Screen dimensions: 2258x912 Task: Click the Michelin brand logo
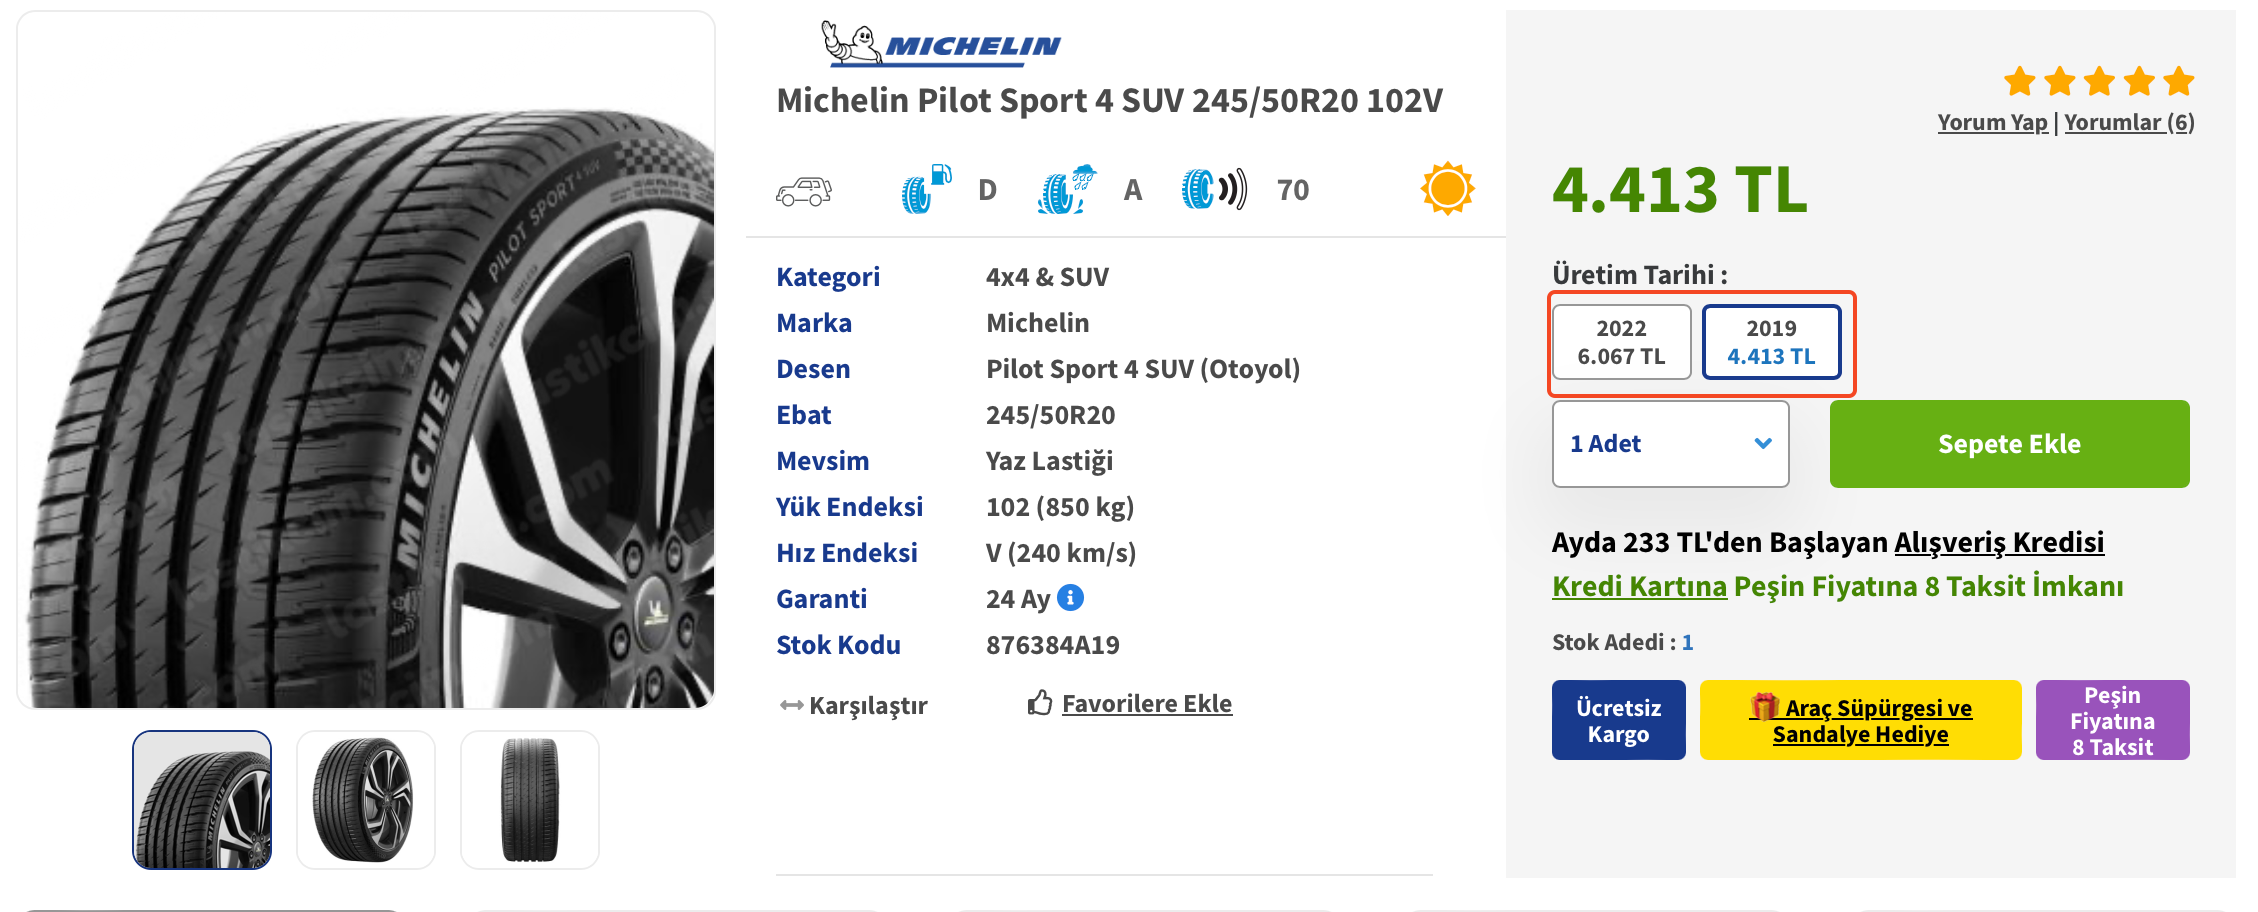point(940,44)
